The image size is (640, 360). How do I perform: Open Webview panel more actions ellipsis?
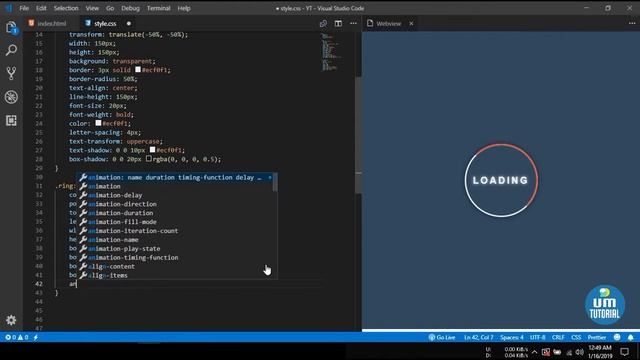[x=632, y=24]
